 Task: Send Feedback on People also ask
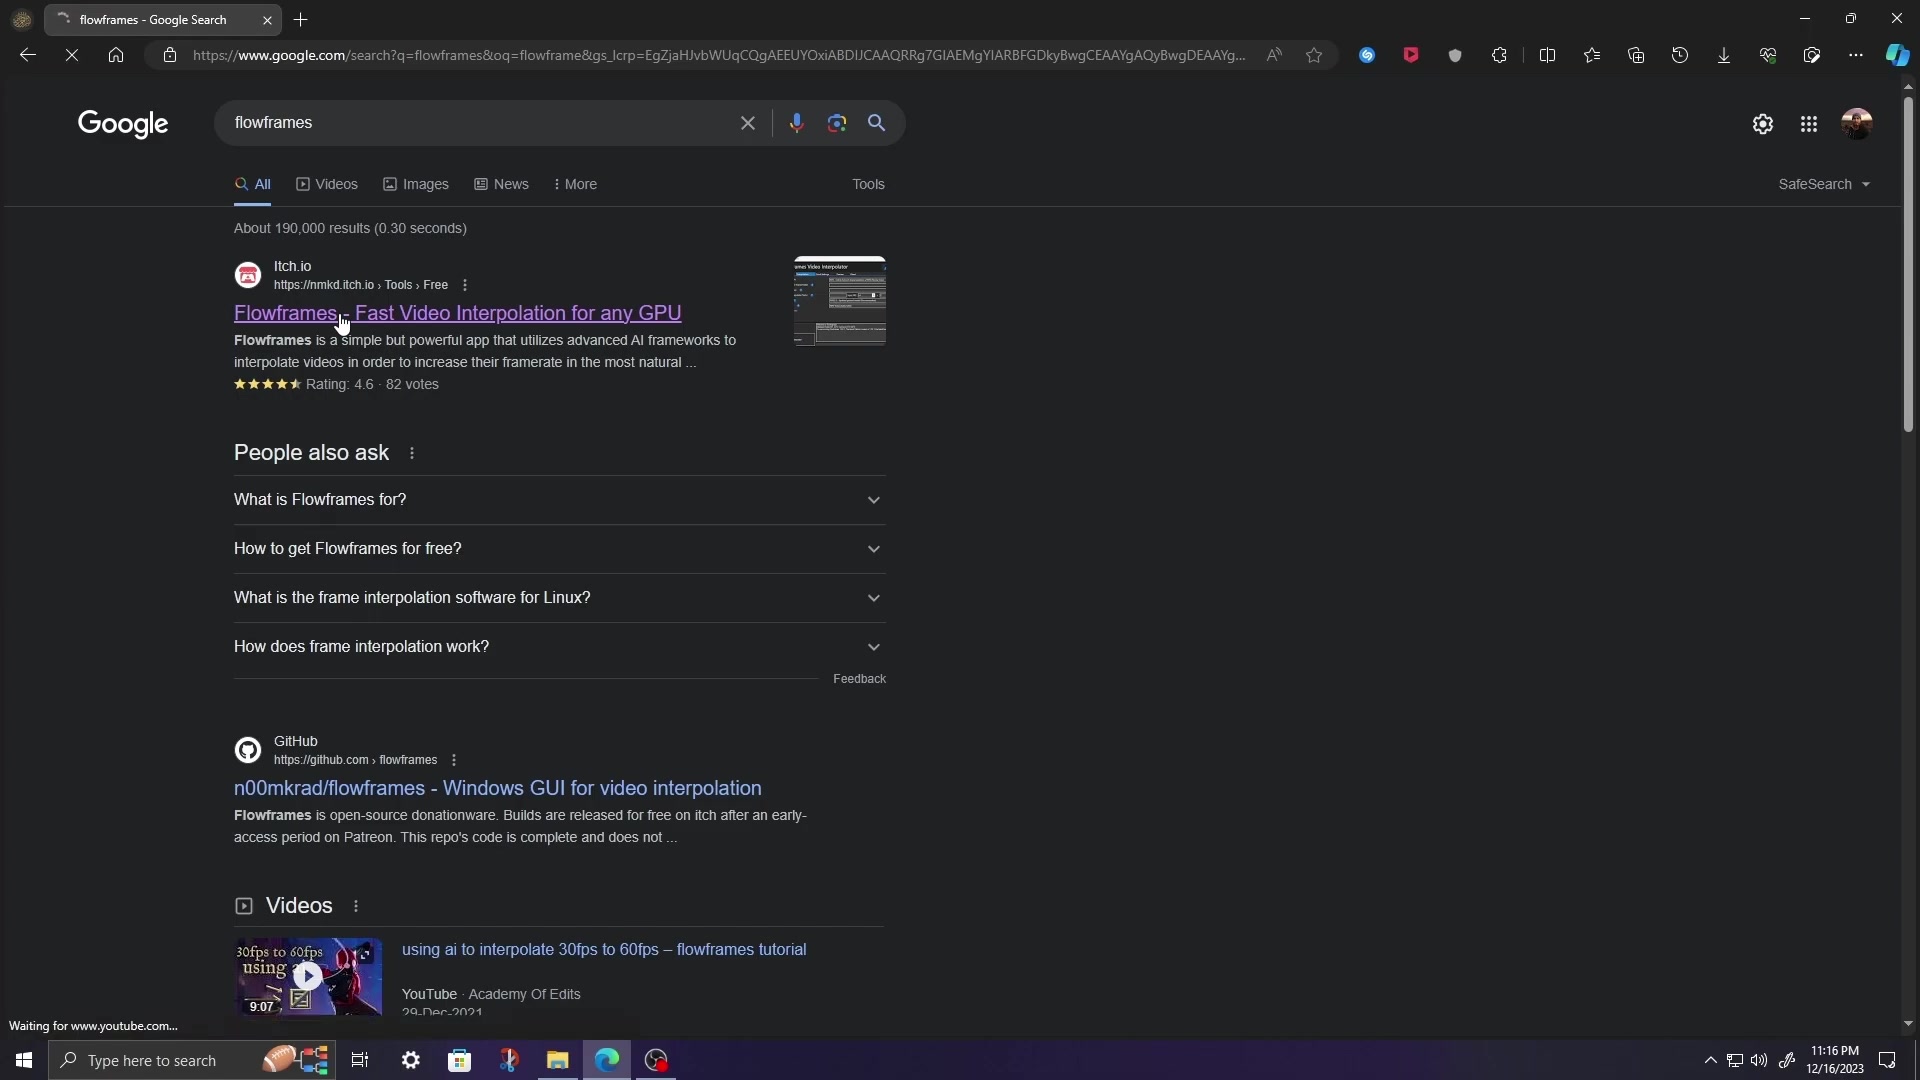pyautogui.click(x=859, y=679)
